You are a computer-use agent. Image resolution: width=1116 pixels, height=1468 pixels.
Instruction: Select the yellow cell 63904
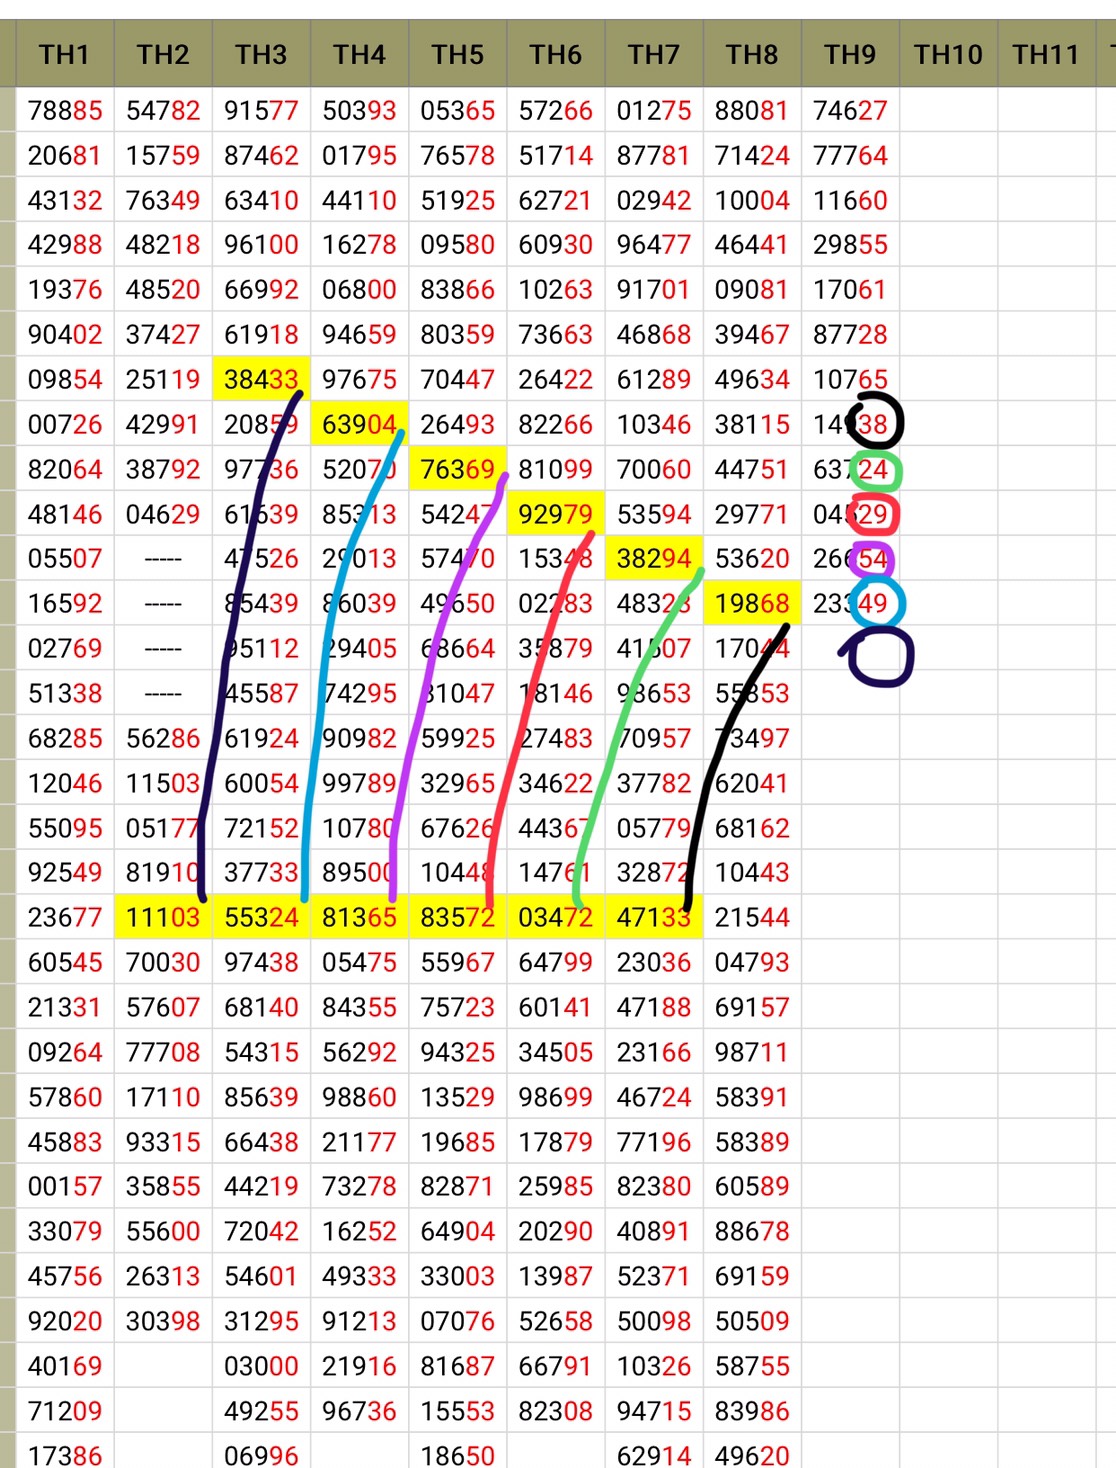(x=359, y=424)
